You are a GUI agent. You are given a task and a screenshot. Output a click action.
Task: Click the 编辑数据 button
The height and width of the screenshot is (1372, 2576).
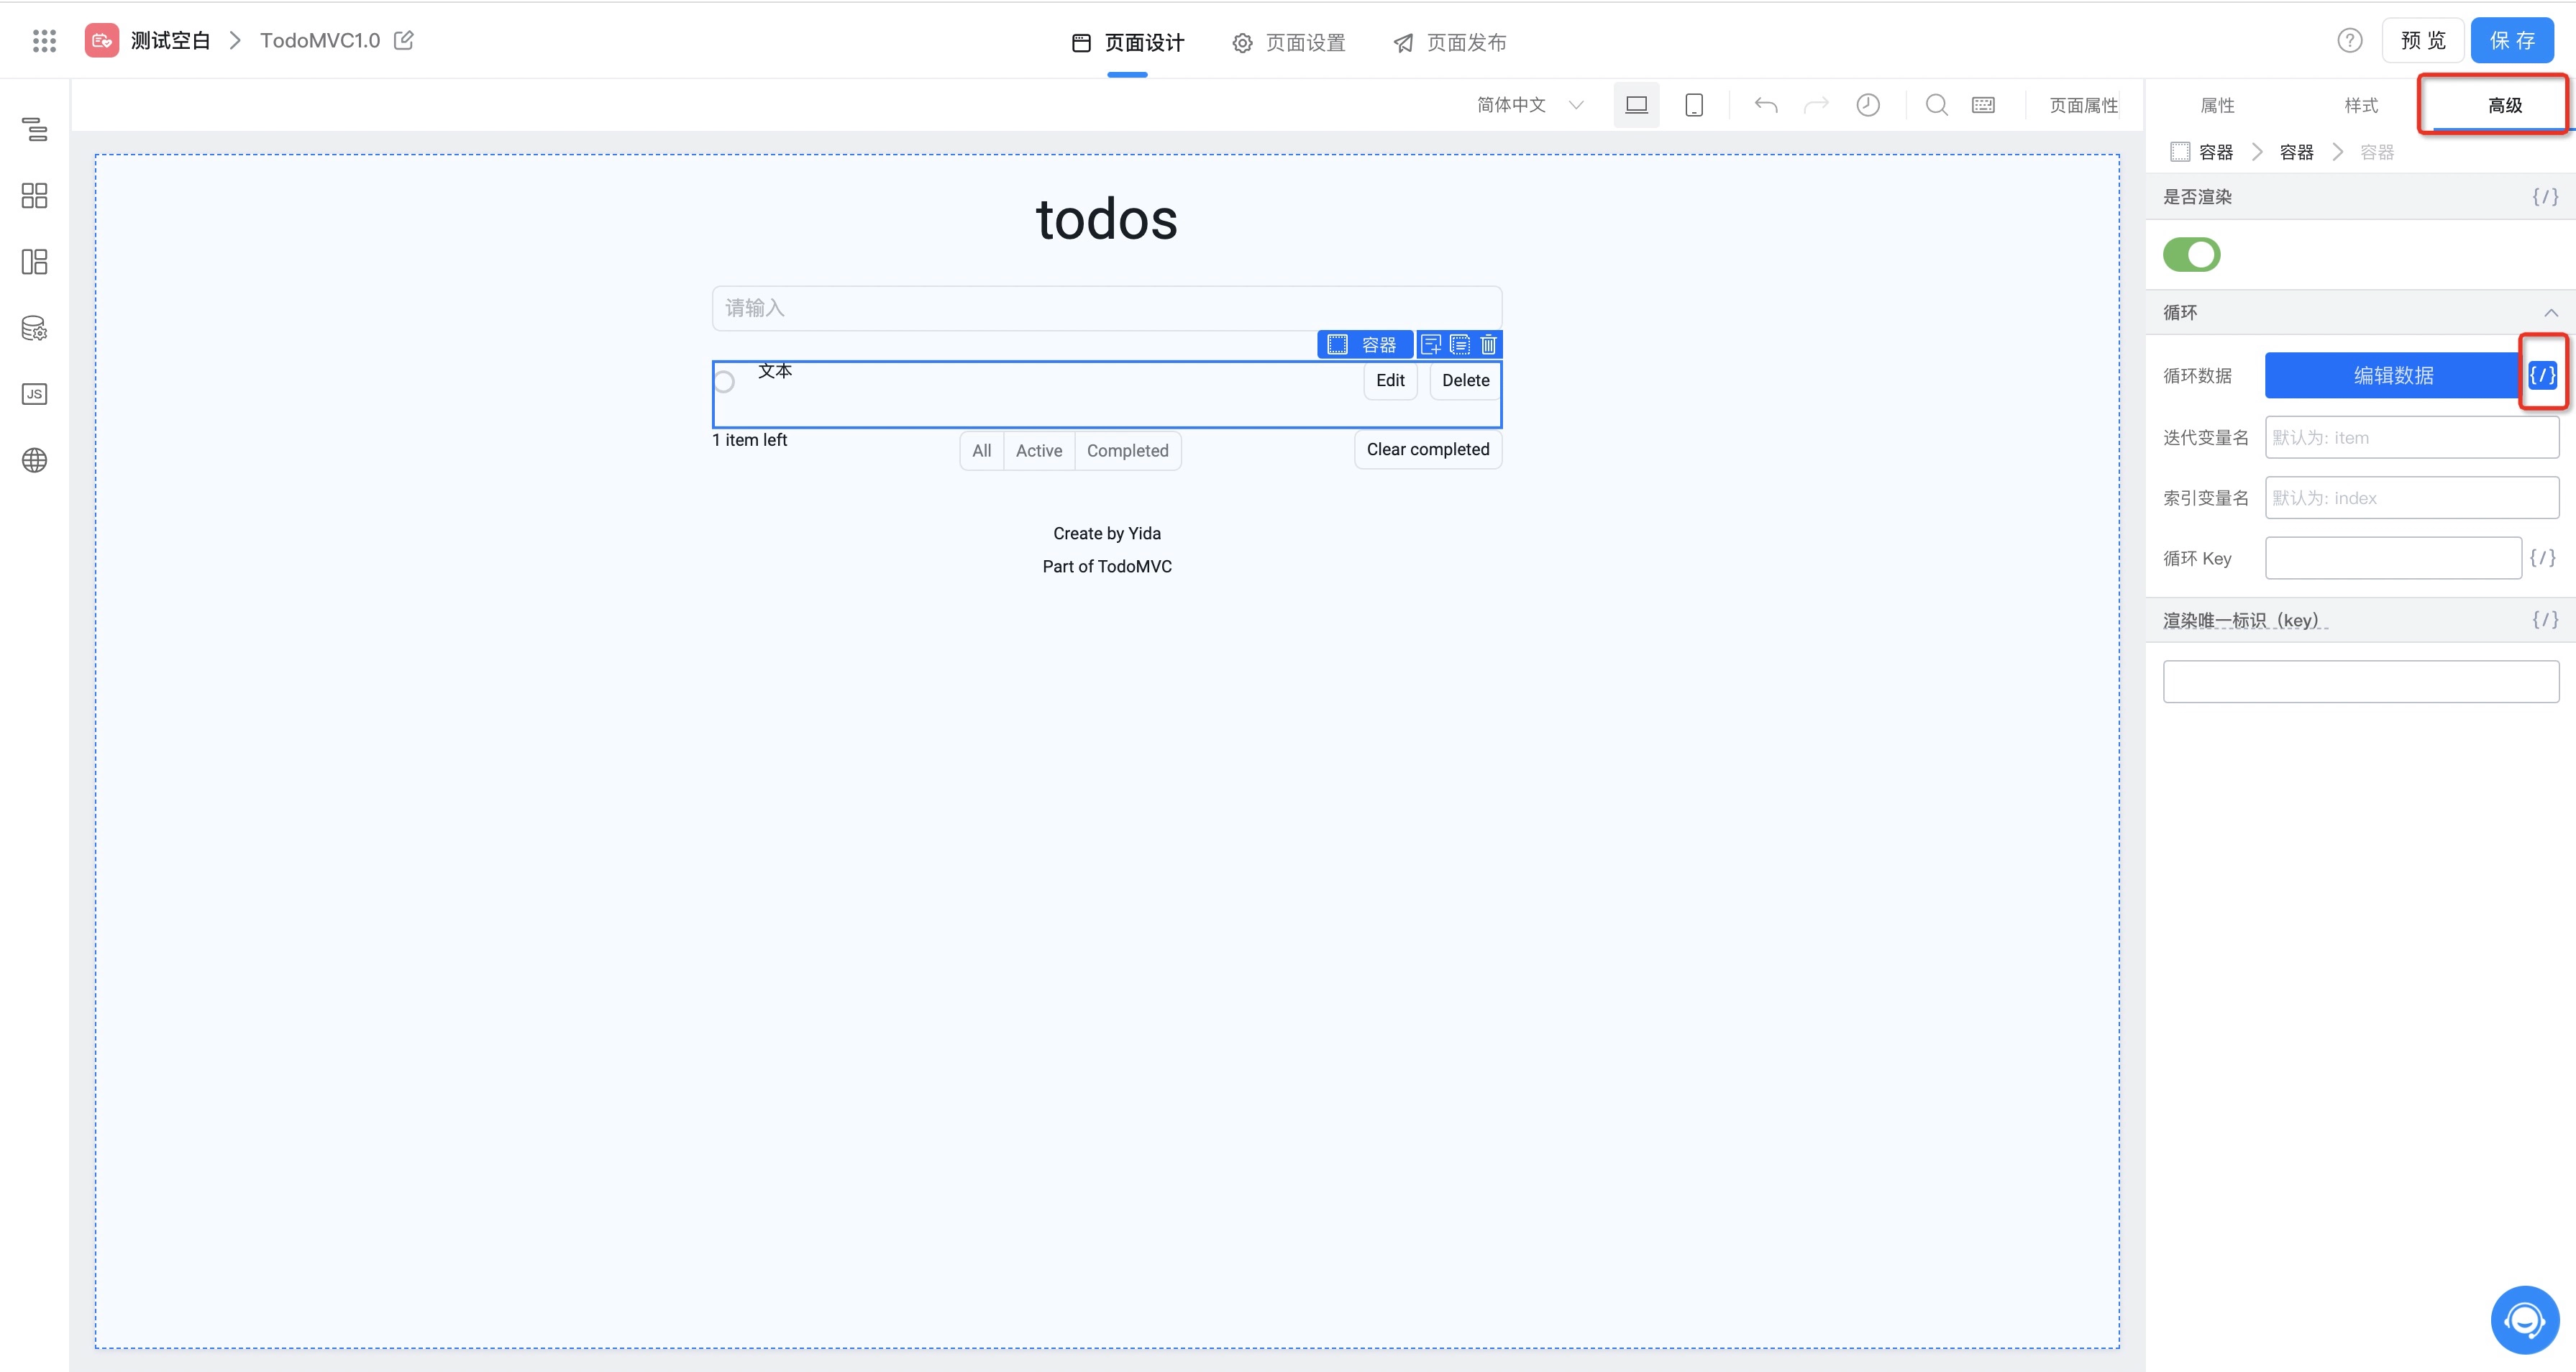(x=2393, y=375)
